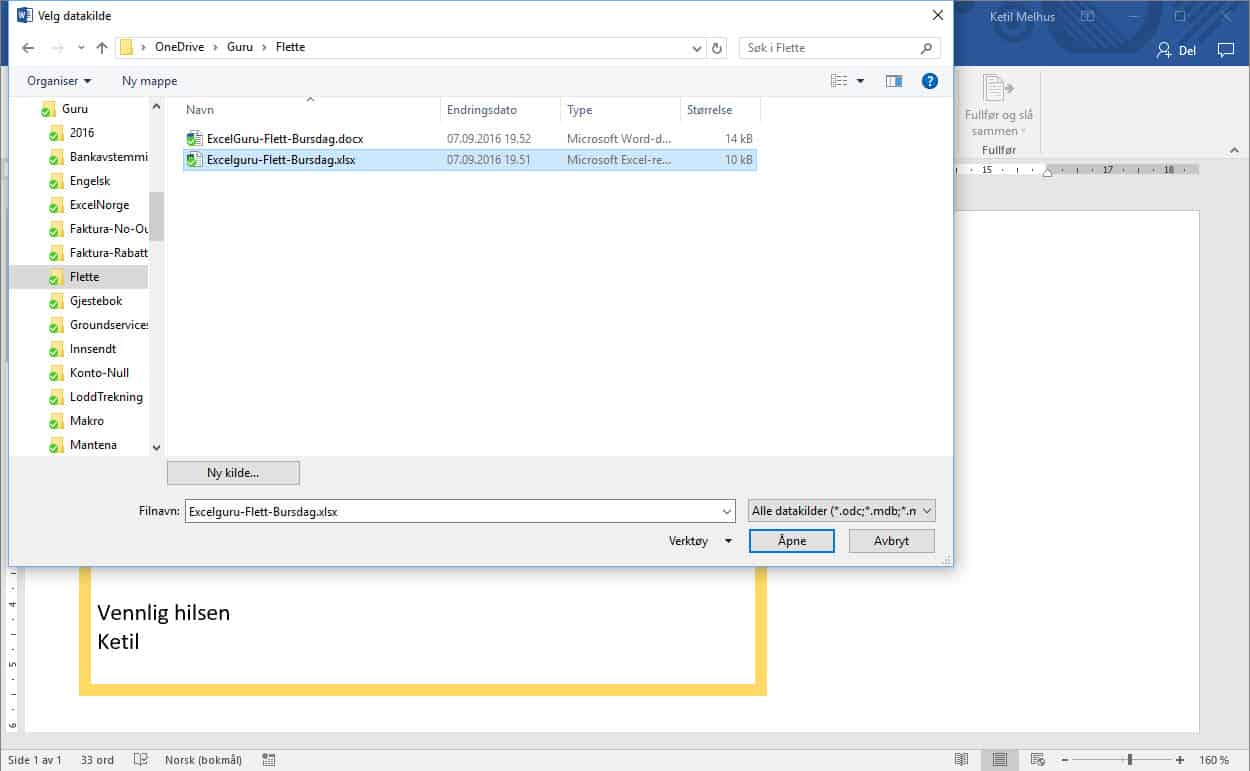The height and width of the screenshot is (771, 1250).
Task: Click Side 1 av 1 in status bar
Action: [35, 760]
